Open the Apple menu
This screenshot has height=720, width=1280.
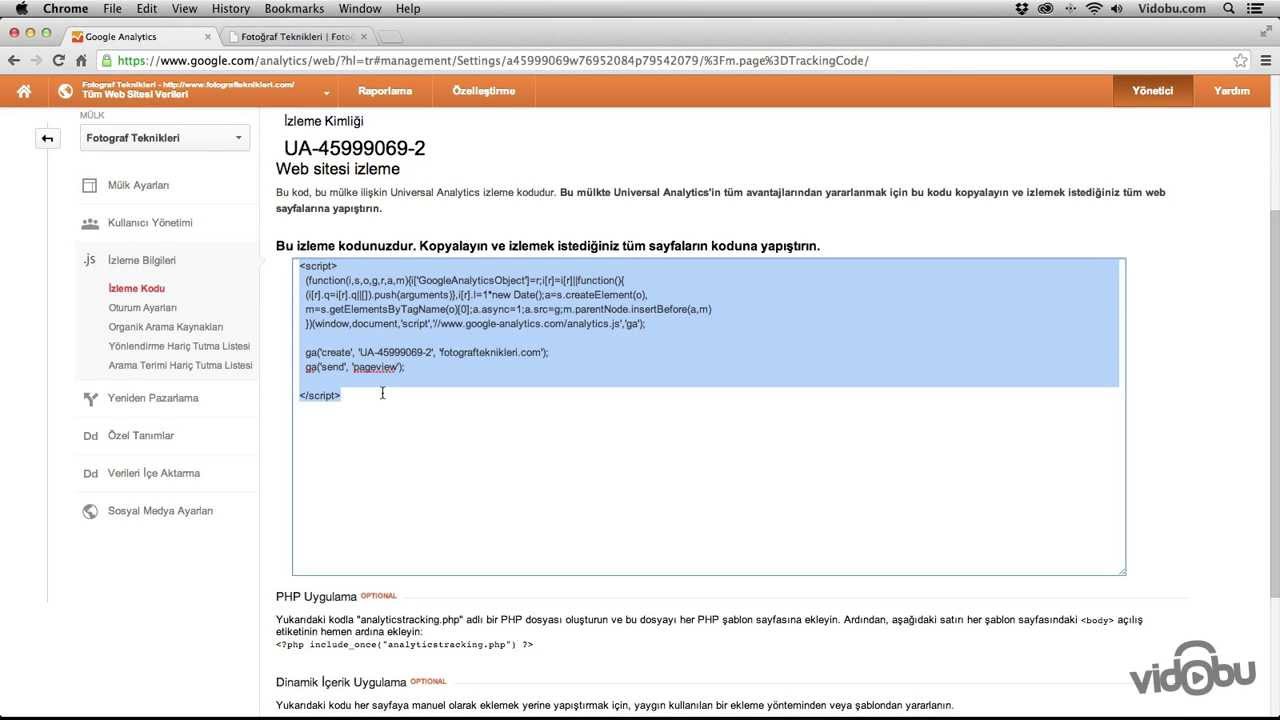point(20,9)
